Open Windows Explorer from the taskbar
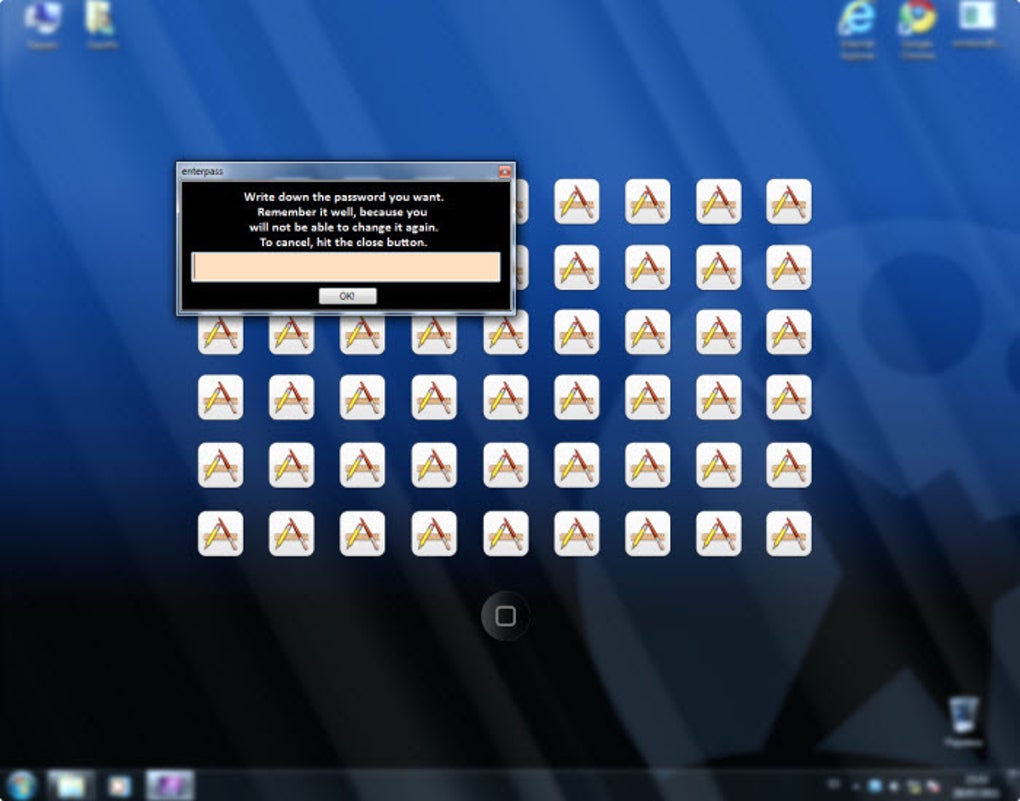This screenshot has height=801, width=1020. 69,785
